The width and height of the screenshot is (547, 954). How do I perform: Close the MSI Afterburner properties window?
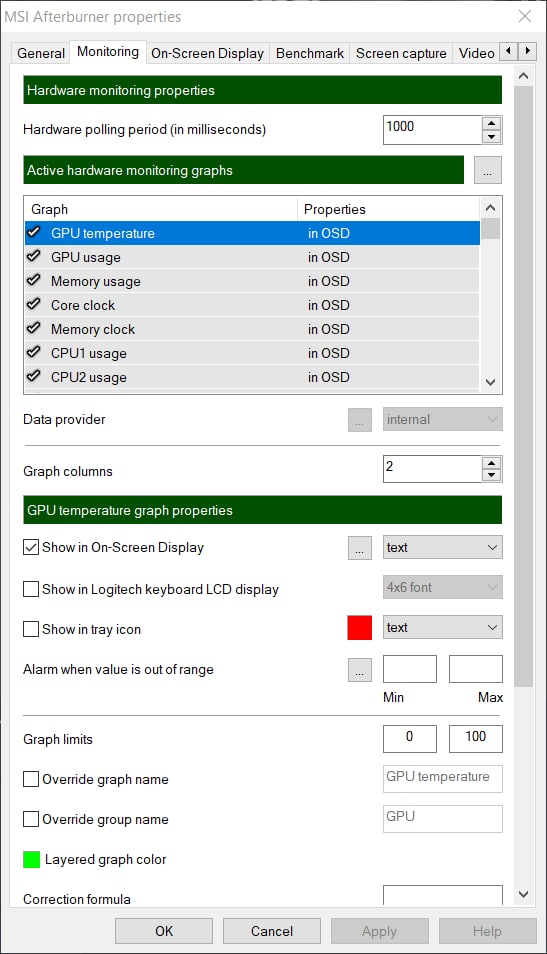(x=524, y=16)
